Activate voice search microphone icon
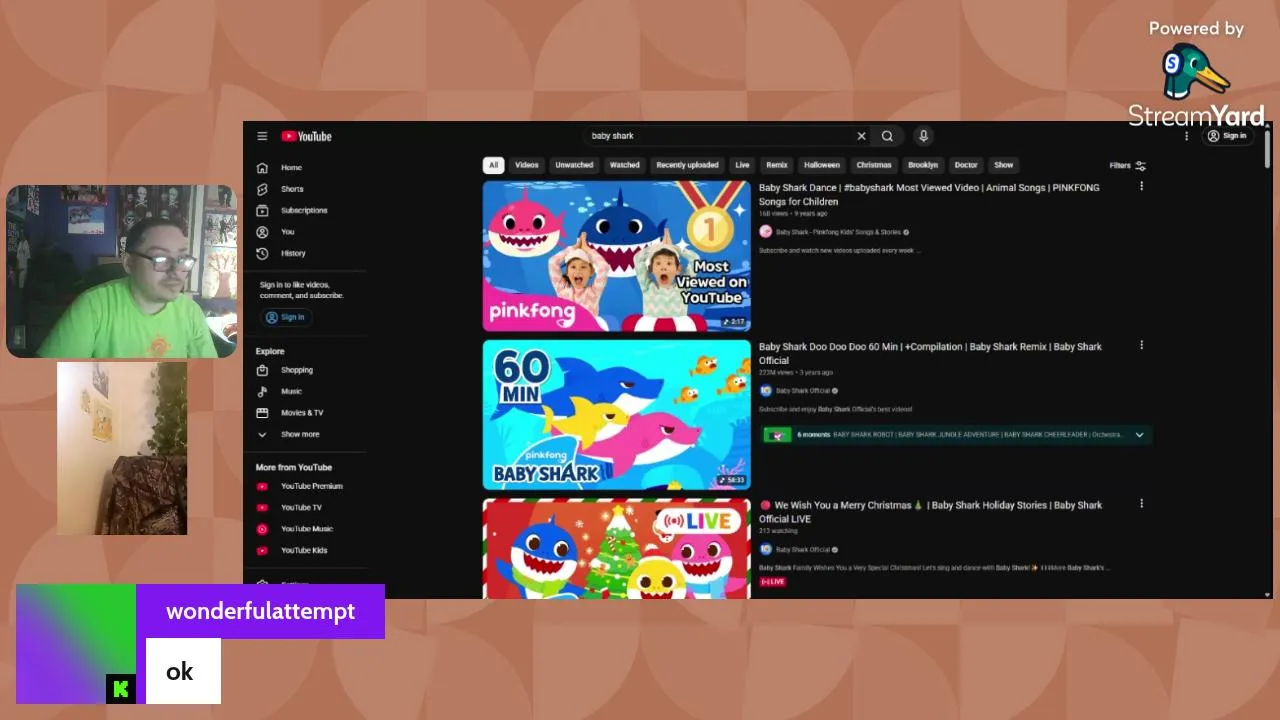 [923, 136]
